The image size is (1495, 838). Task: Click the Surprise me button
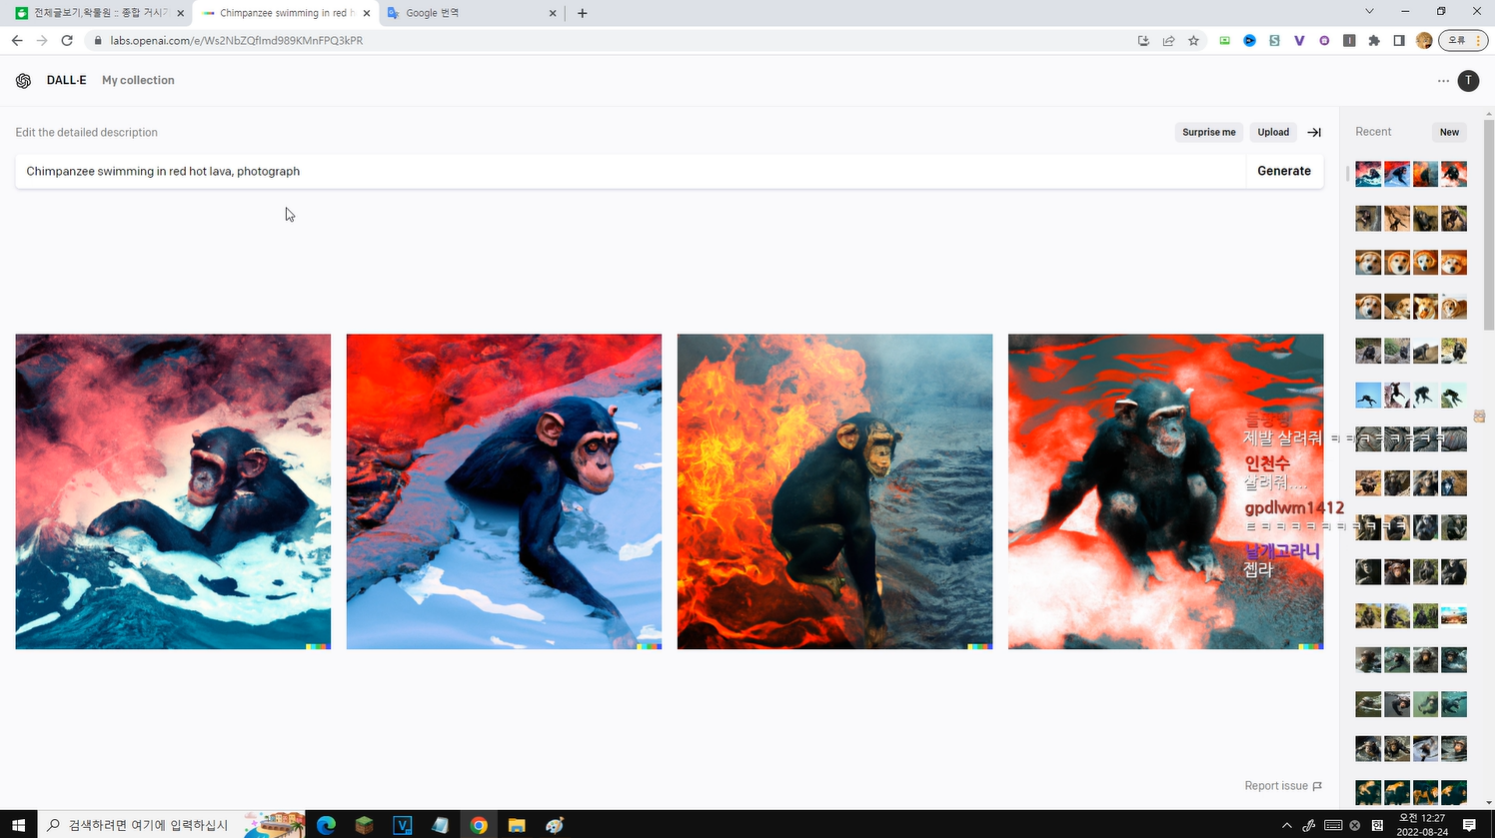coord(1208,132)
